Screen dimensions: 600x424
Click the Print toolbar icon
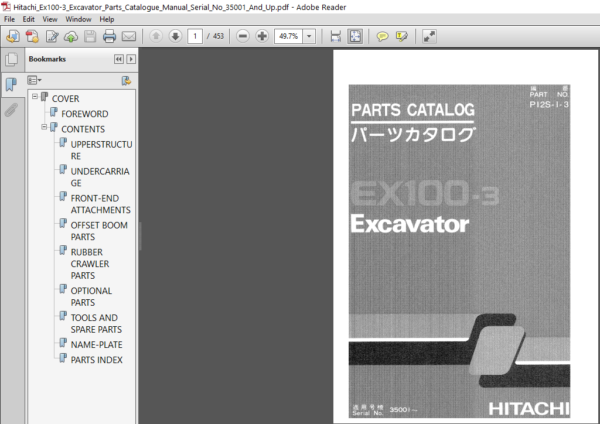point(109,36)
